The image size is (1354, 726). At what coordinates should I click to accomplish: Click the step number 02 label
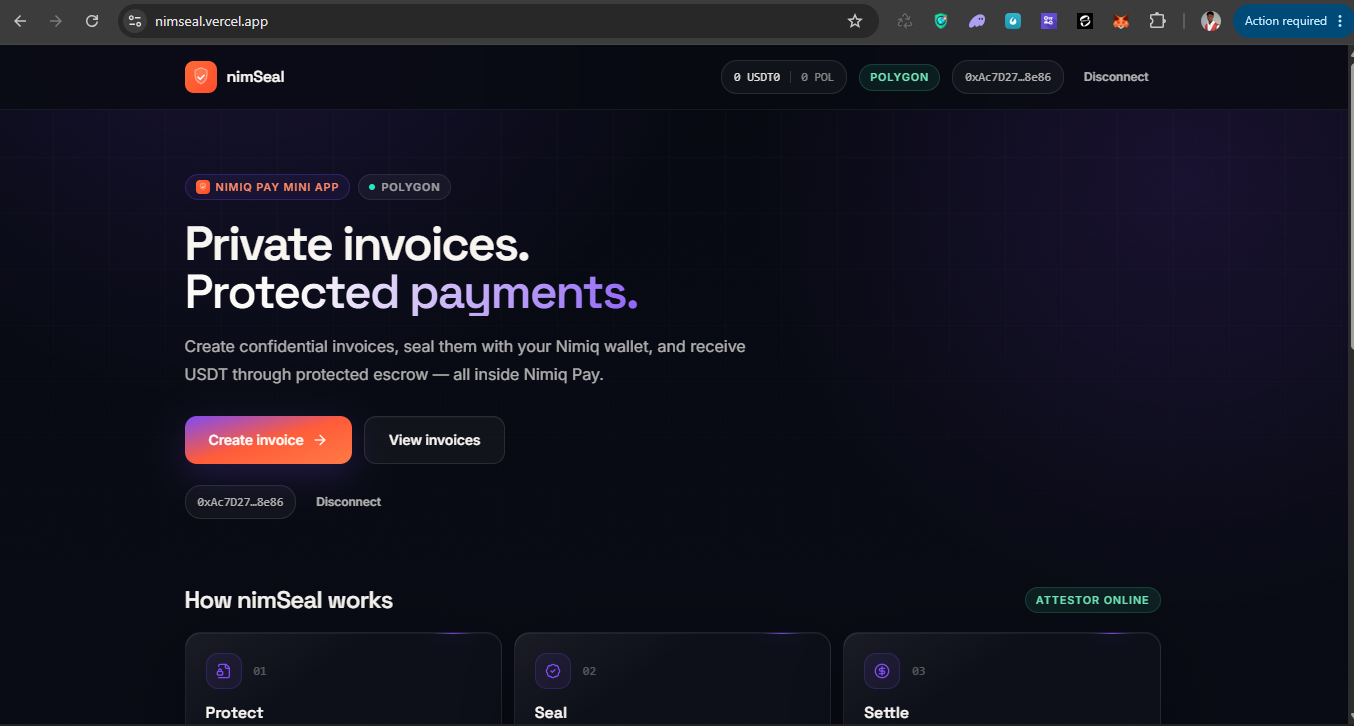pos(589,671)
